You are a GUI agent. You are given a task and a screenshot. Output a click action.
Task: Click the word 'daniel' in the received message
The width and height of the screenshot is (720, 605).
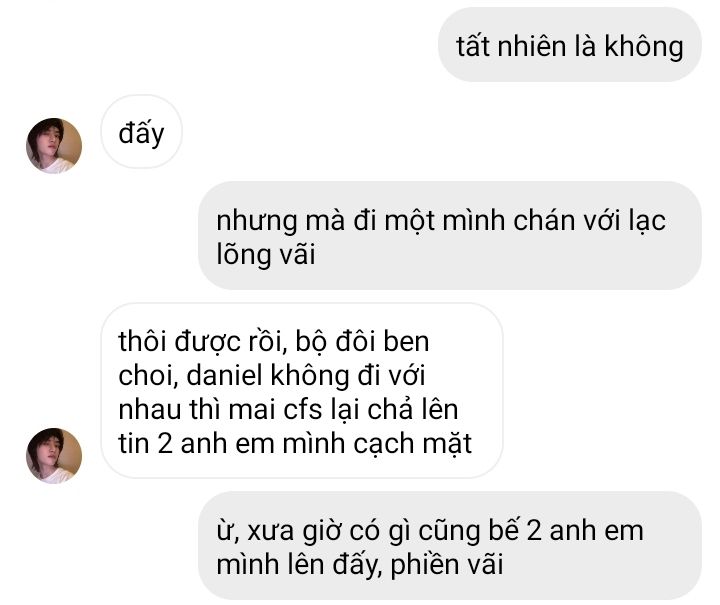coord(225,375)
